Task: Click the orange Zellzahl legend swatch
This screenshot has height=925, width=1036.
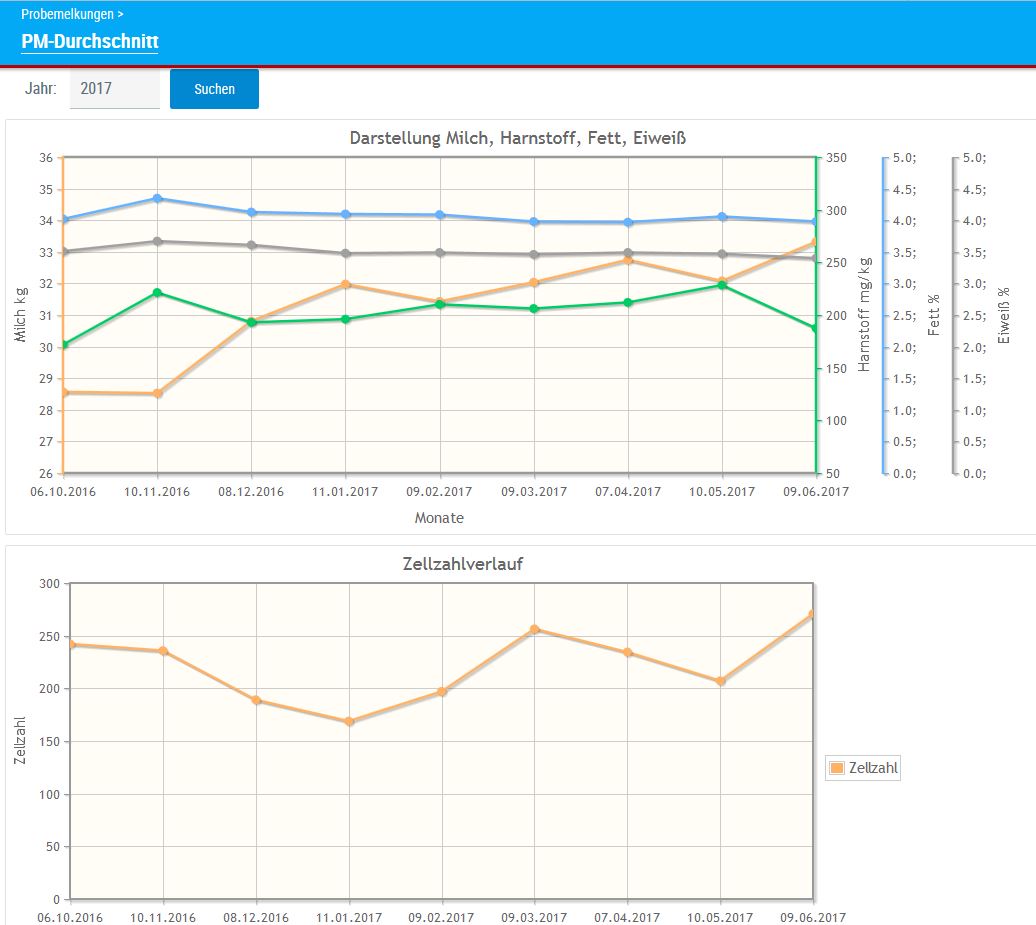Action: coord(836,768)
